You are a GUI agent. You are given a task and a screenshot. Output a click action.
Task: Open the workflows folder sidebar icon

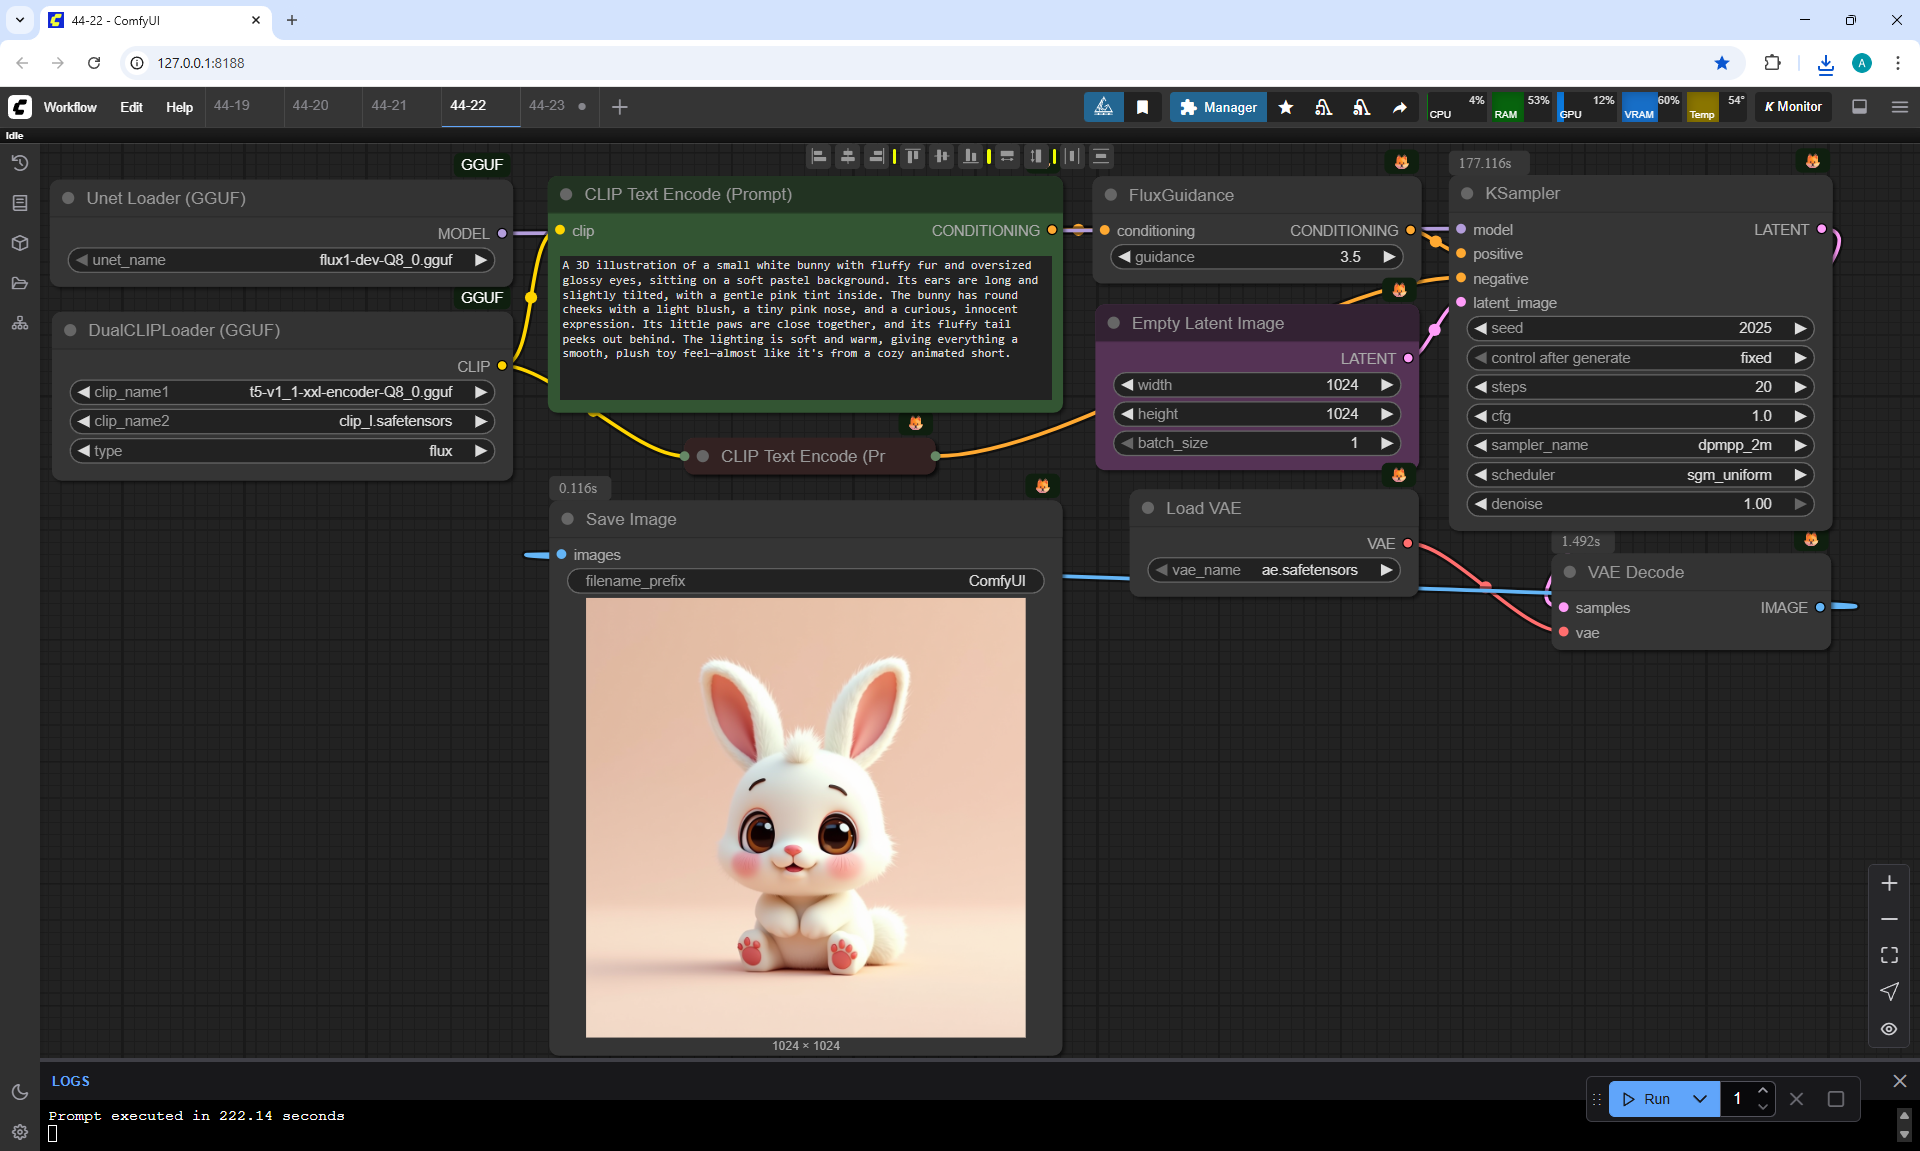coord(20,283)
